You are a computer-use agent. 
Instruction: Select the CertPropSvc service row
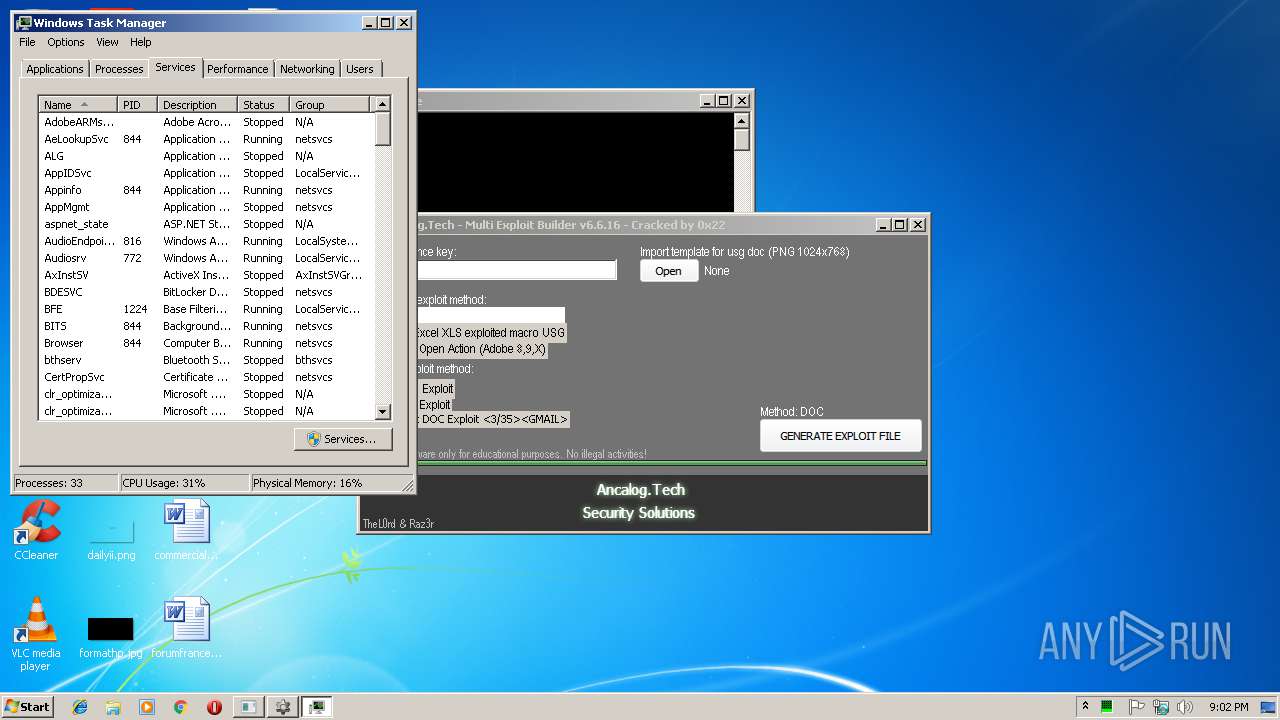pos(206,377)
